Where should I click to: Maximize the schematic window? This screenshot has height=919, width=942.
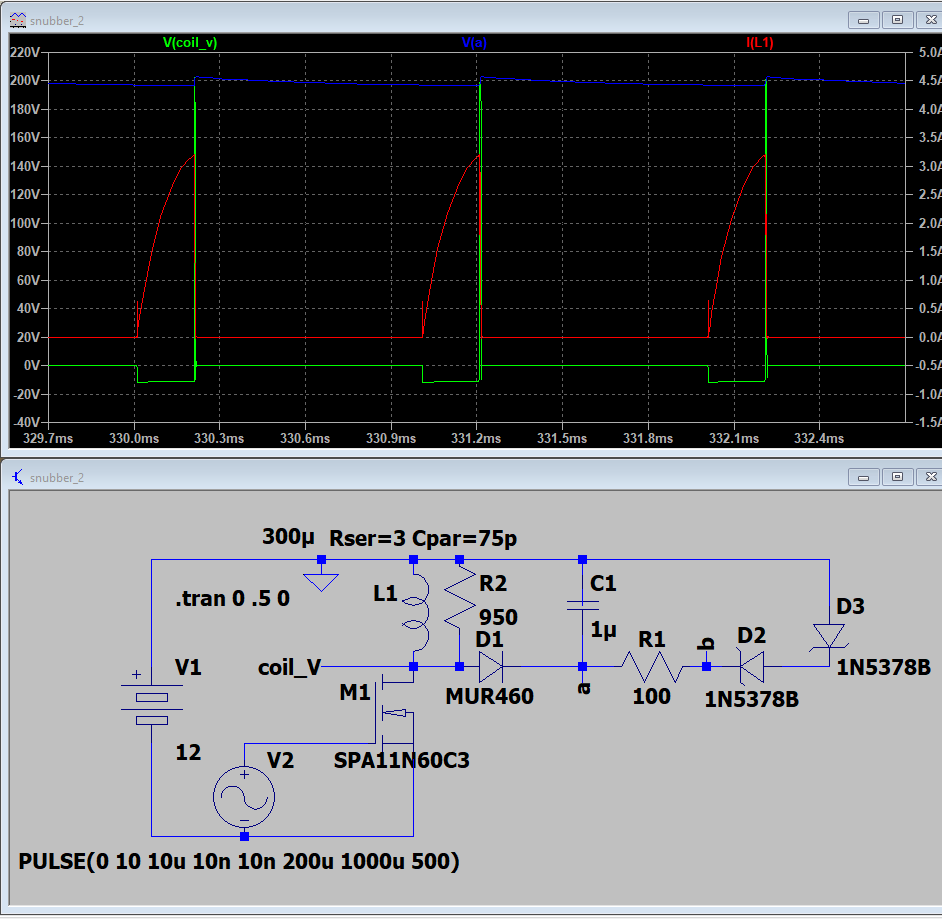[x=897, y=477]
